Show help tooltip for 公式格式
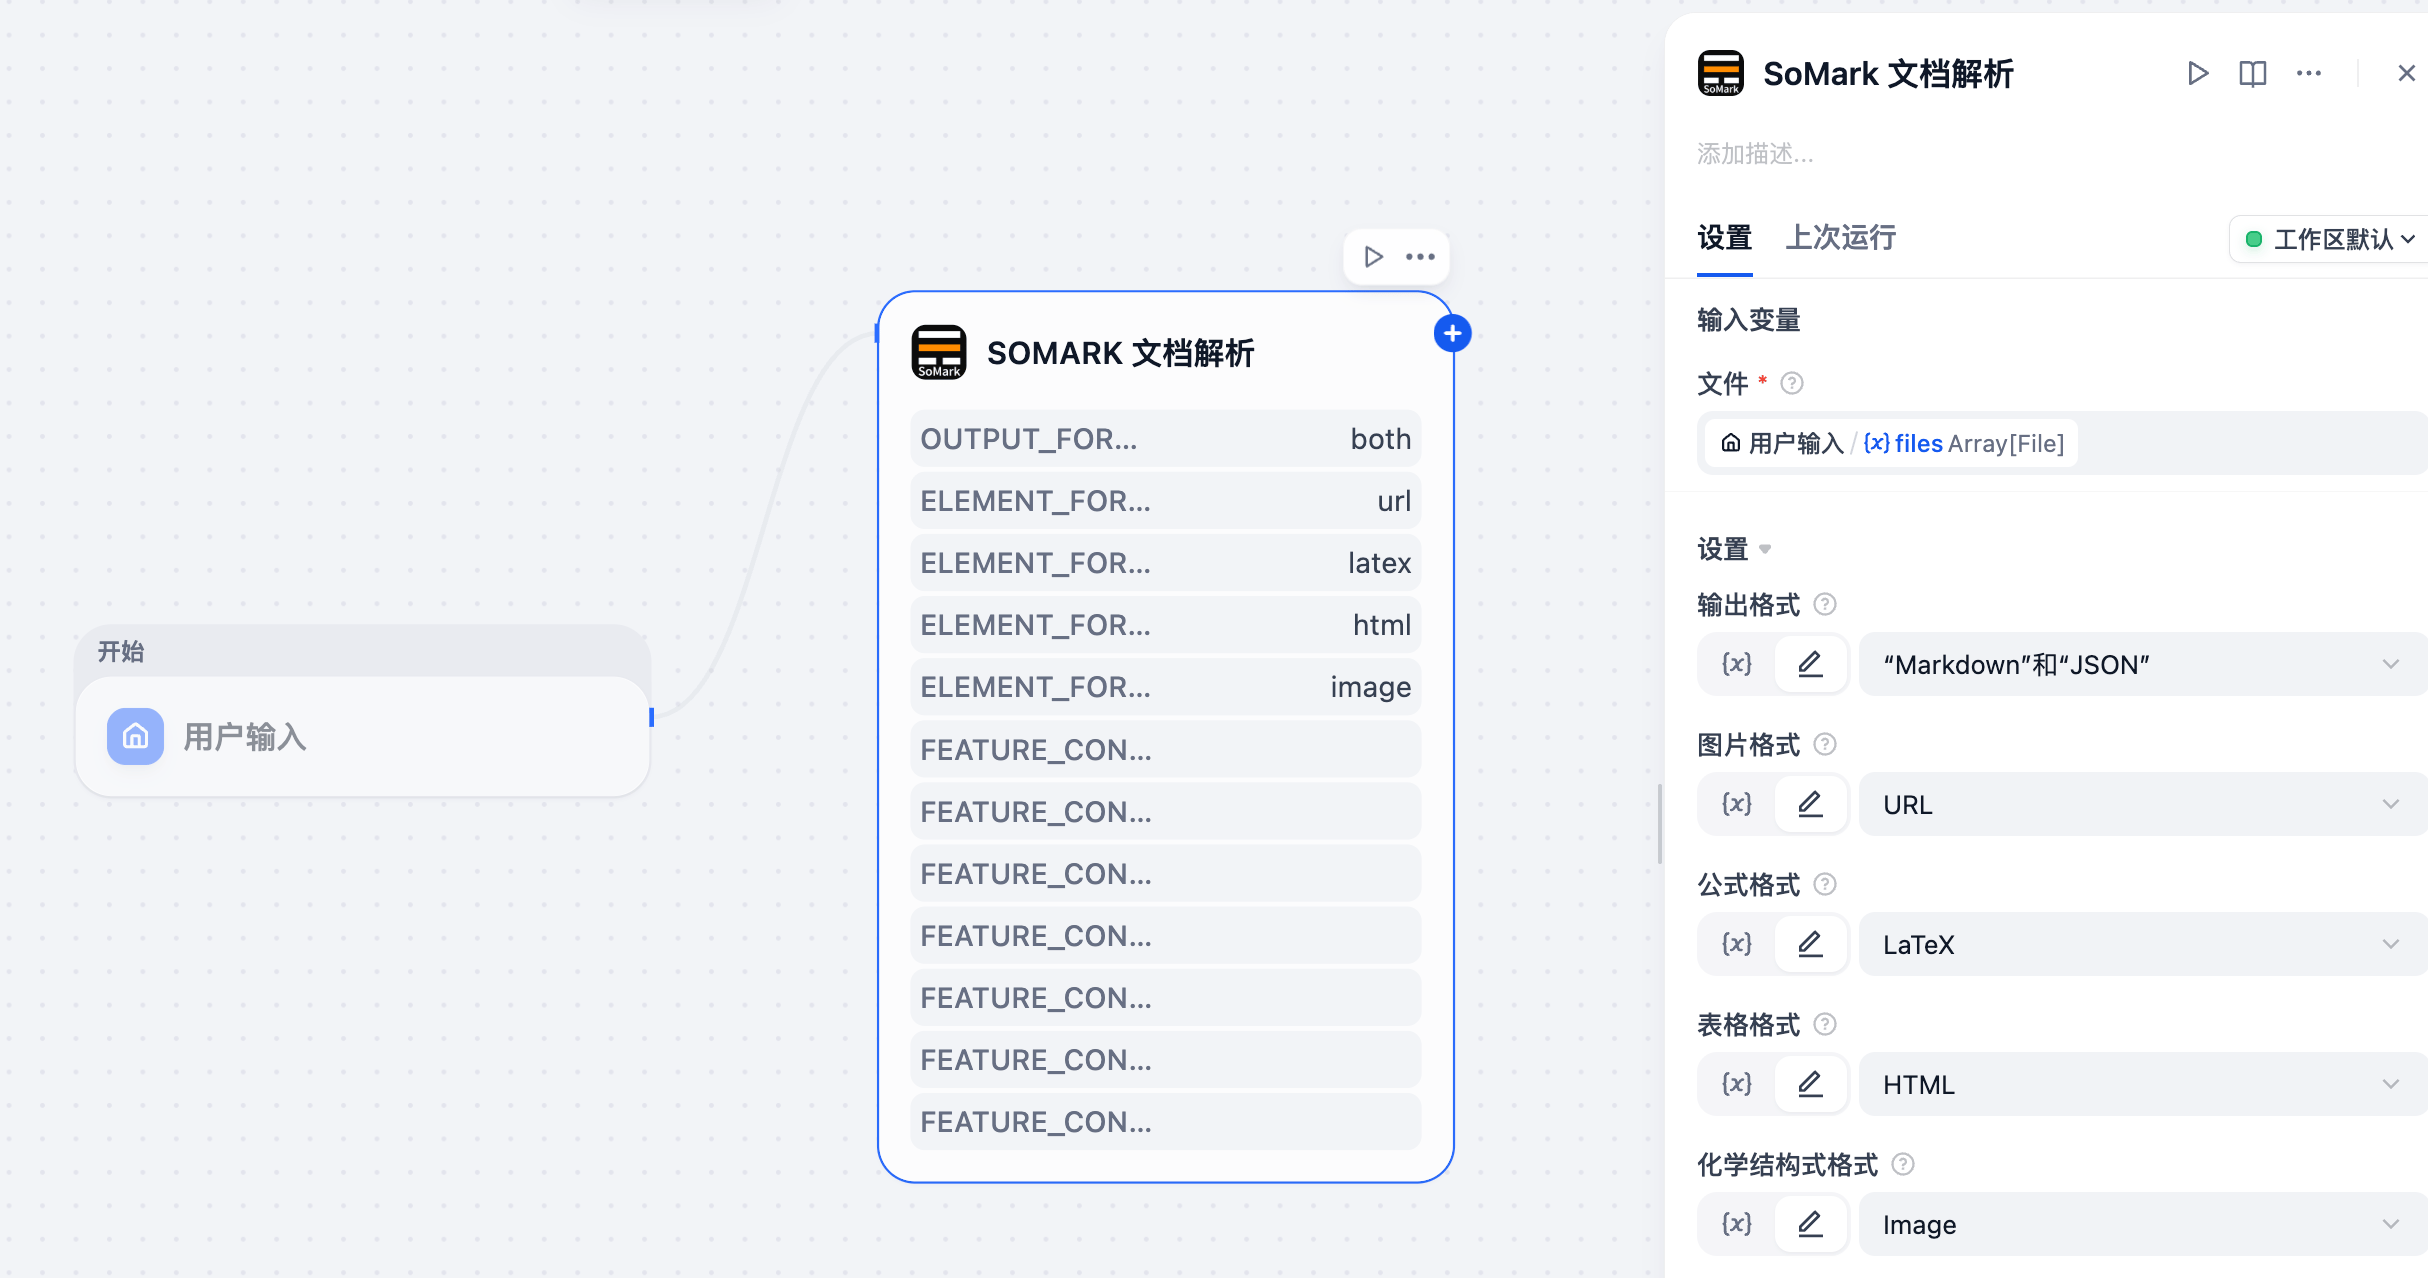Screen dimensions: 2428x1278 coord(1824,884)
